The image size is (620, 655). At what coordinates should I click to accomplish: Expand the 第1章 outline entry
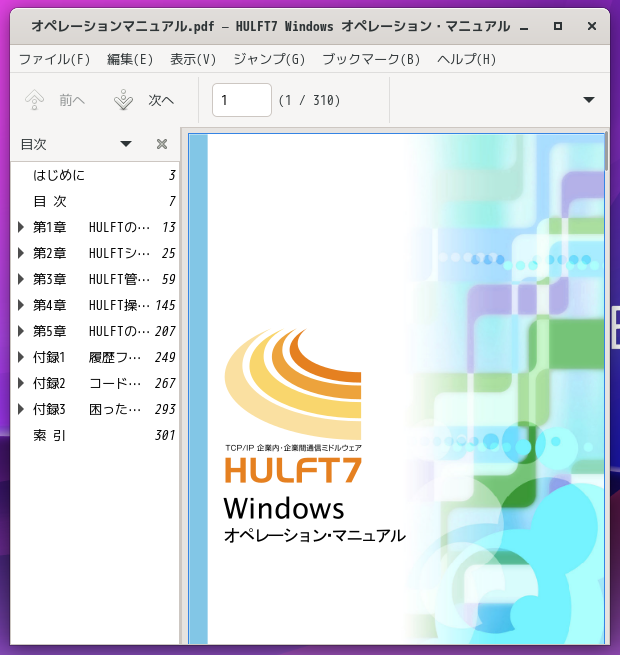pos(20,227)
